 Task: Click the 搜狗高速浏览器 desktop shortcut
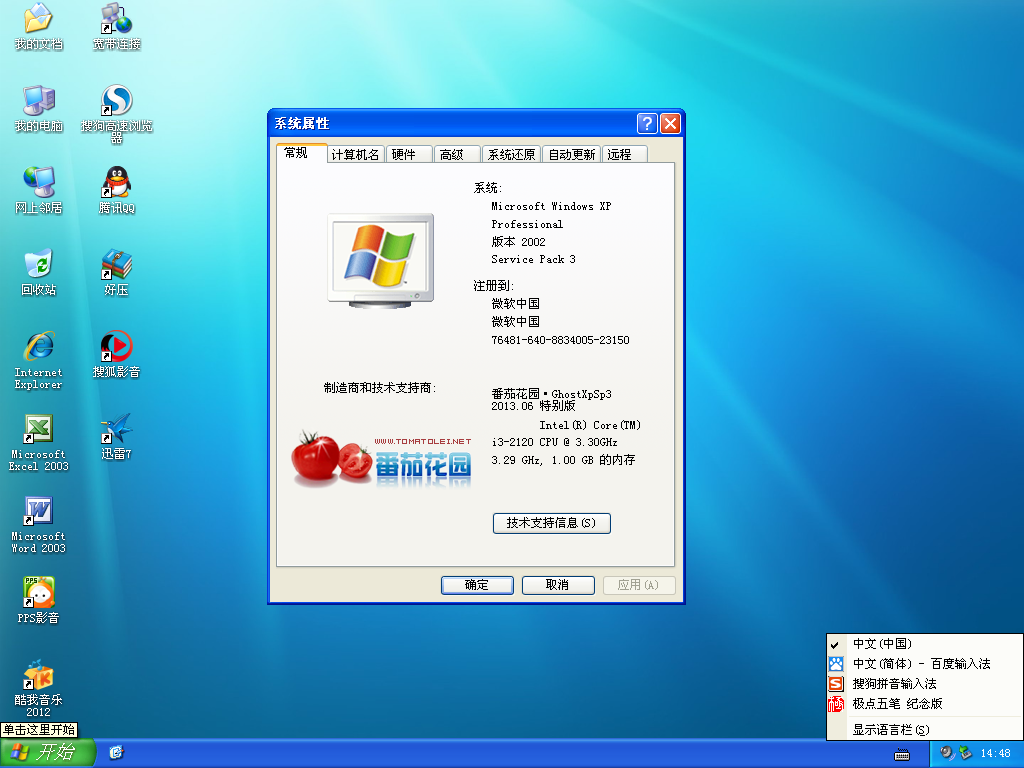(116, 114)
